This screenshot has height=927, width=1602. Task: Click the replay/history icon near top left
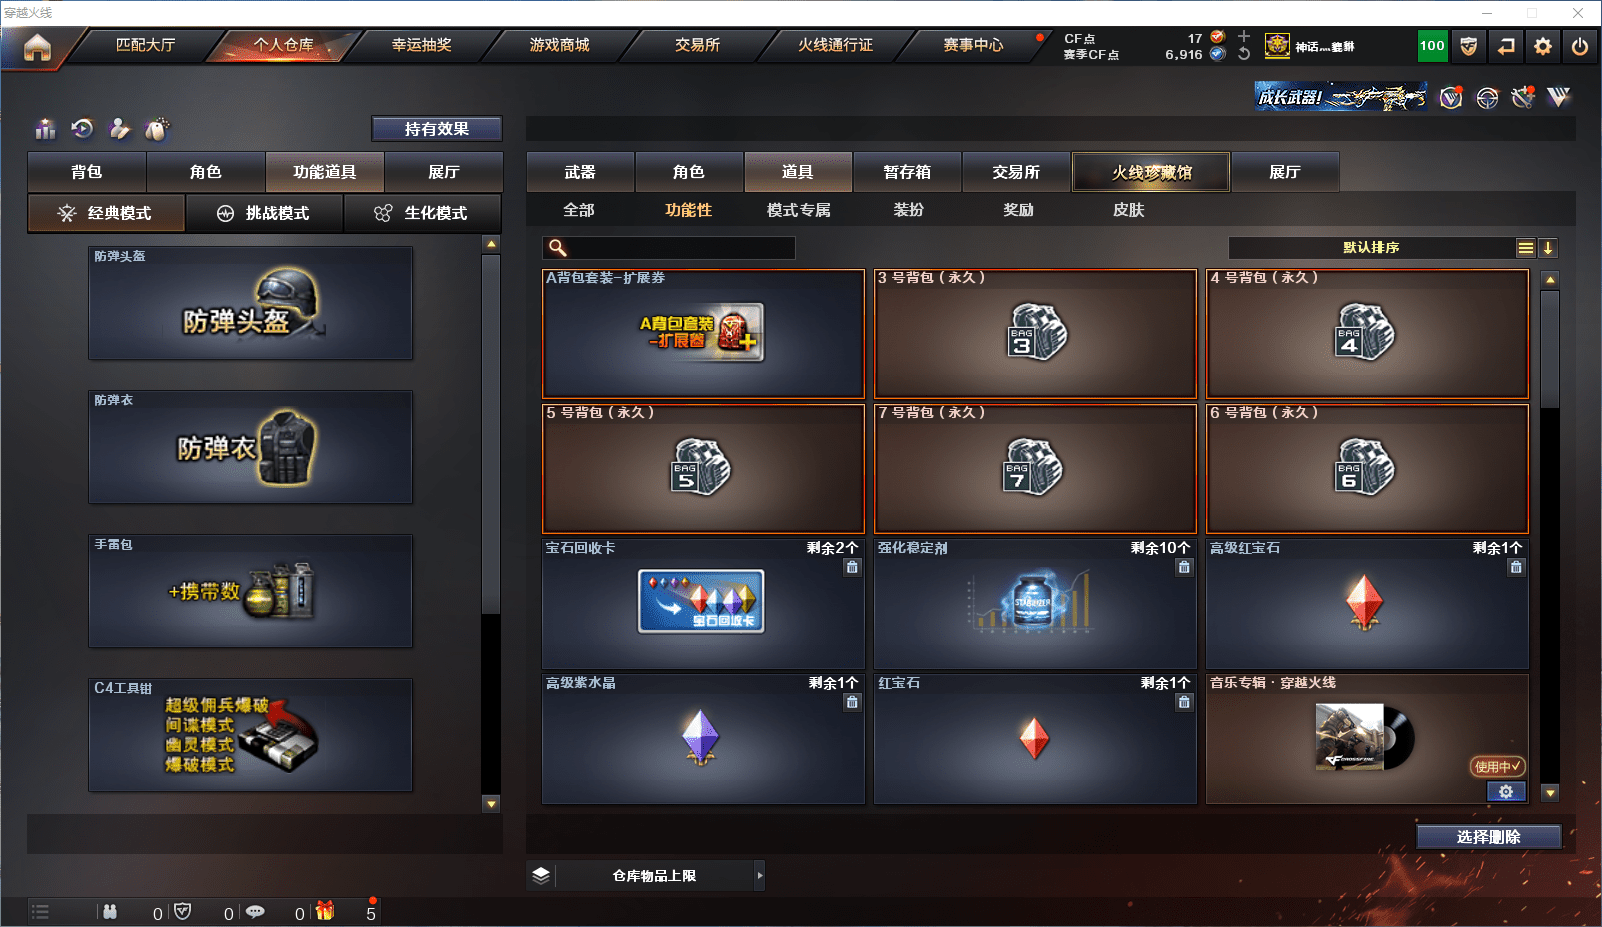coord(82,128)
